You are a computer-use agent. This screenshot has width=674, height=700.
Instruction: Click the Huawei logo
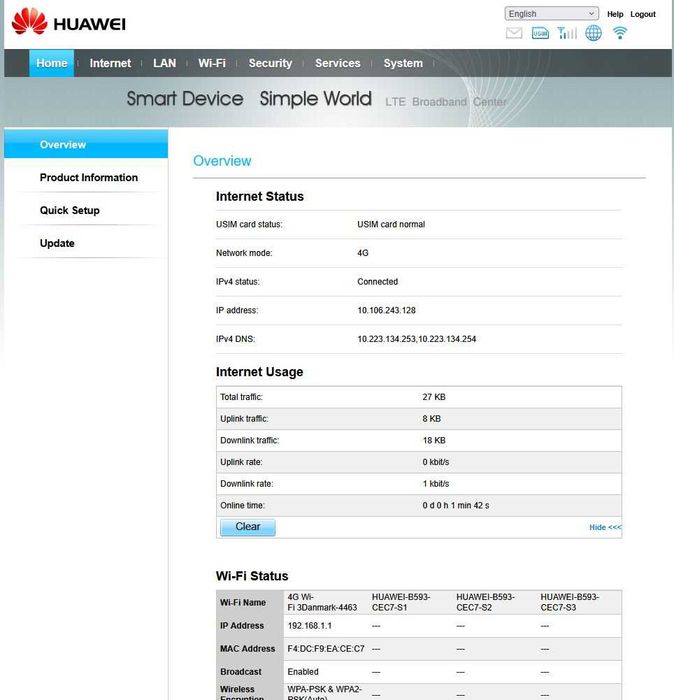(x=69, y=22)
